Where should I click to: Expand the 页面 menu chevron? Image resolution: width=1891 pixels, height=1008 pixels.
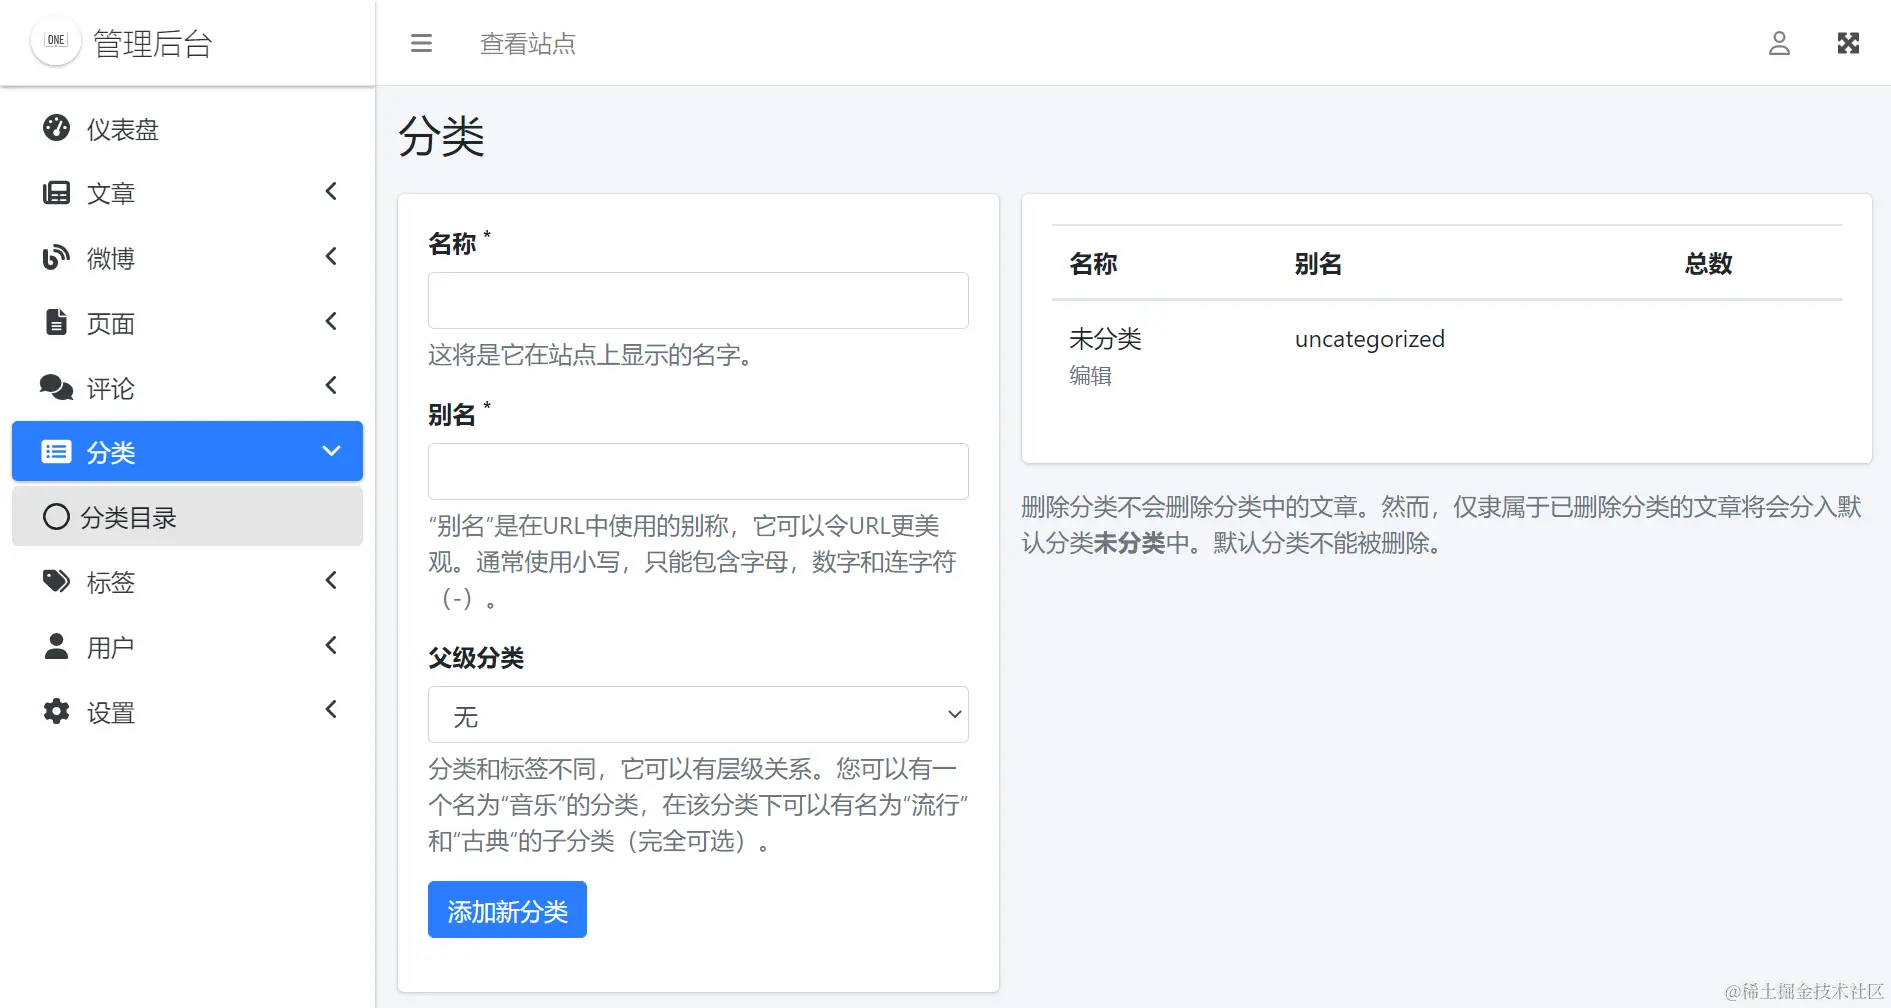pos(331,321)
